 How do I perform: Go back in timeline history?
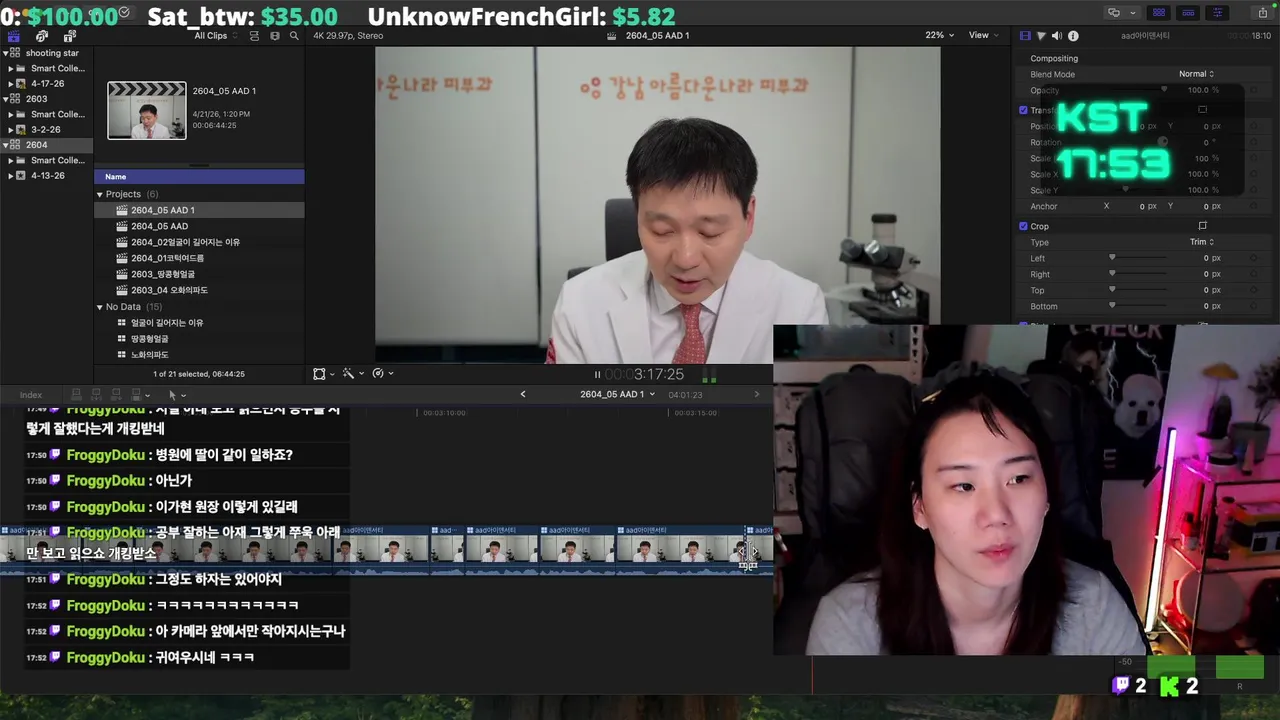point(522,394)
